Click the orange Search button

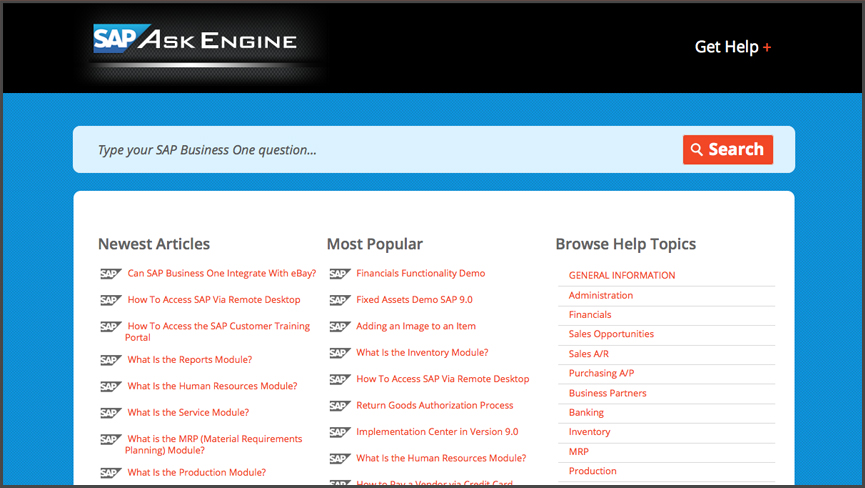pyautogui.click(x=728, y=149)
